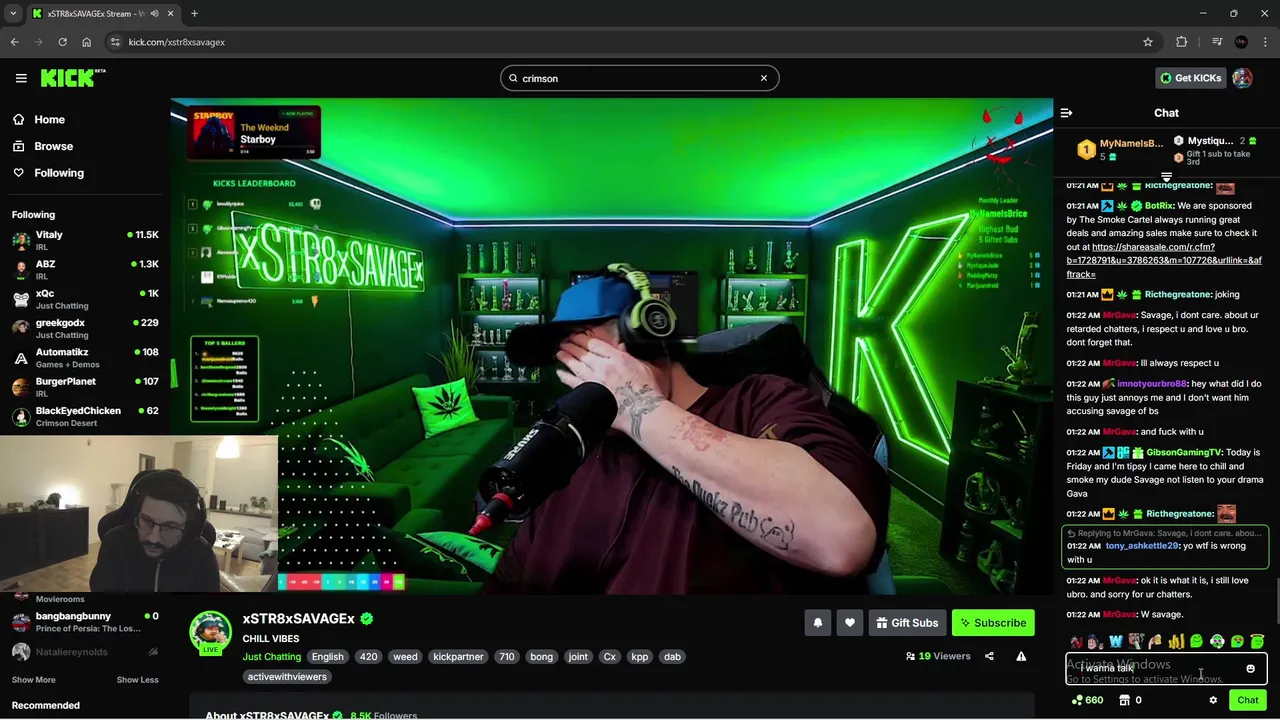Open Vitaly's followed channel
This screenshot has width=1280, height=720.
(85, 240)
